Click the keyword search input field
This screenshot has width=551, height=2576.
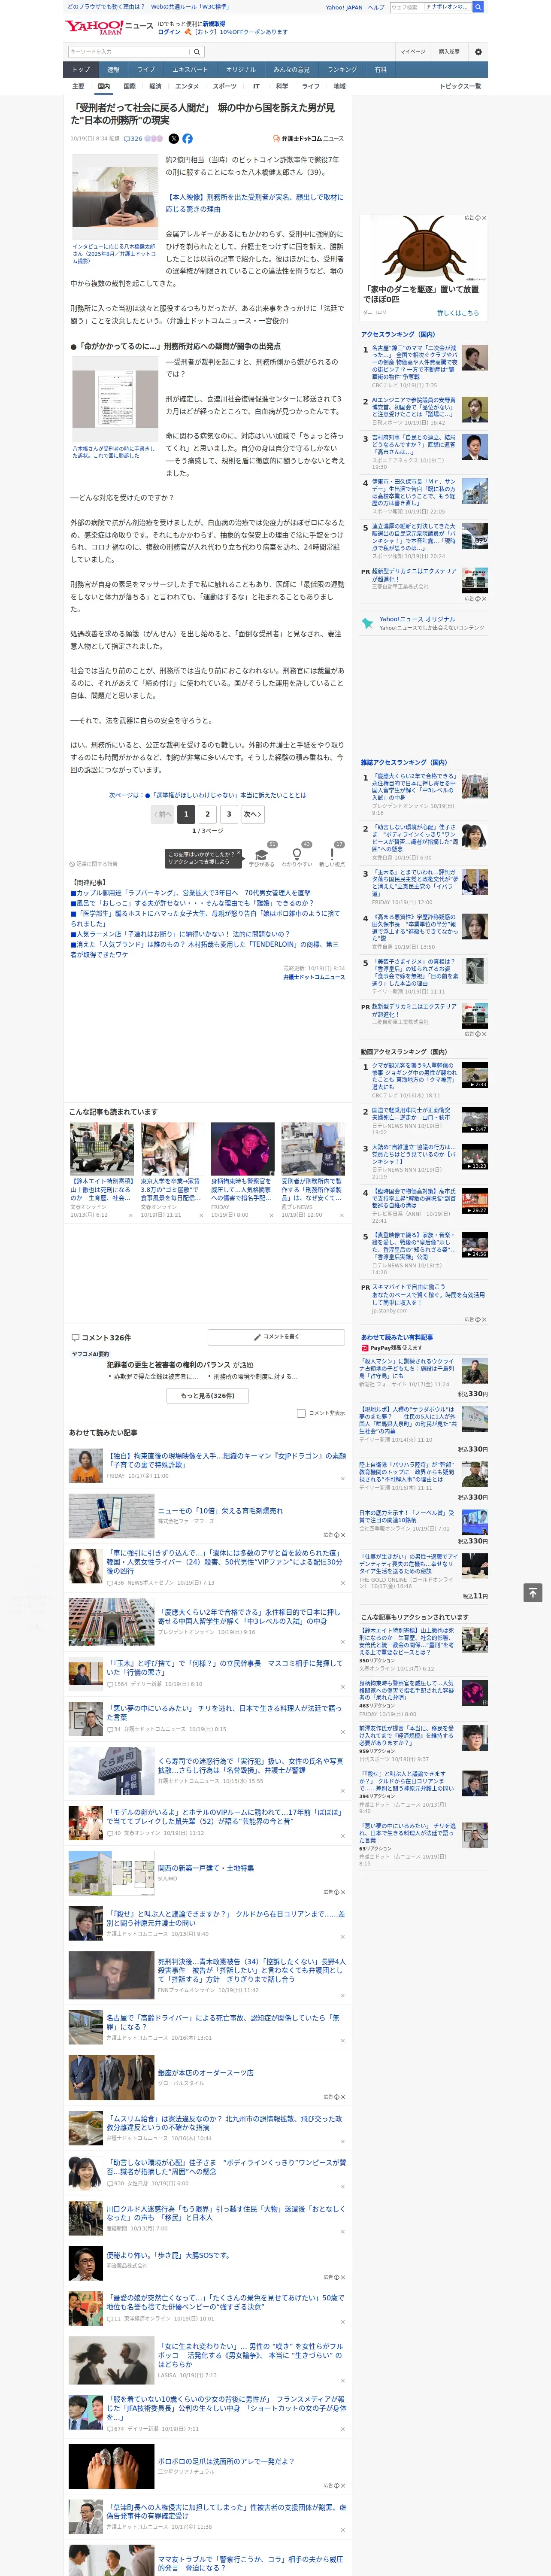point(129,51)
